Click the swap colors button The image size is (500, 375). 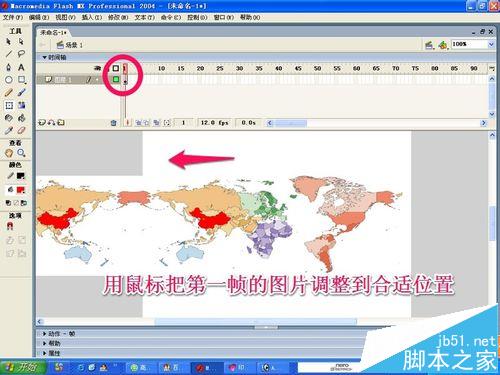click(24, 203)
